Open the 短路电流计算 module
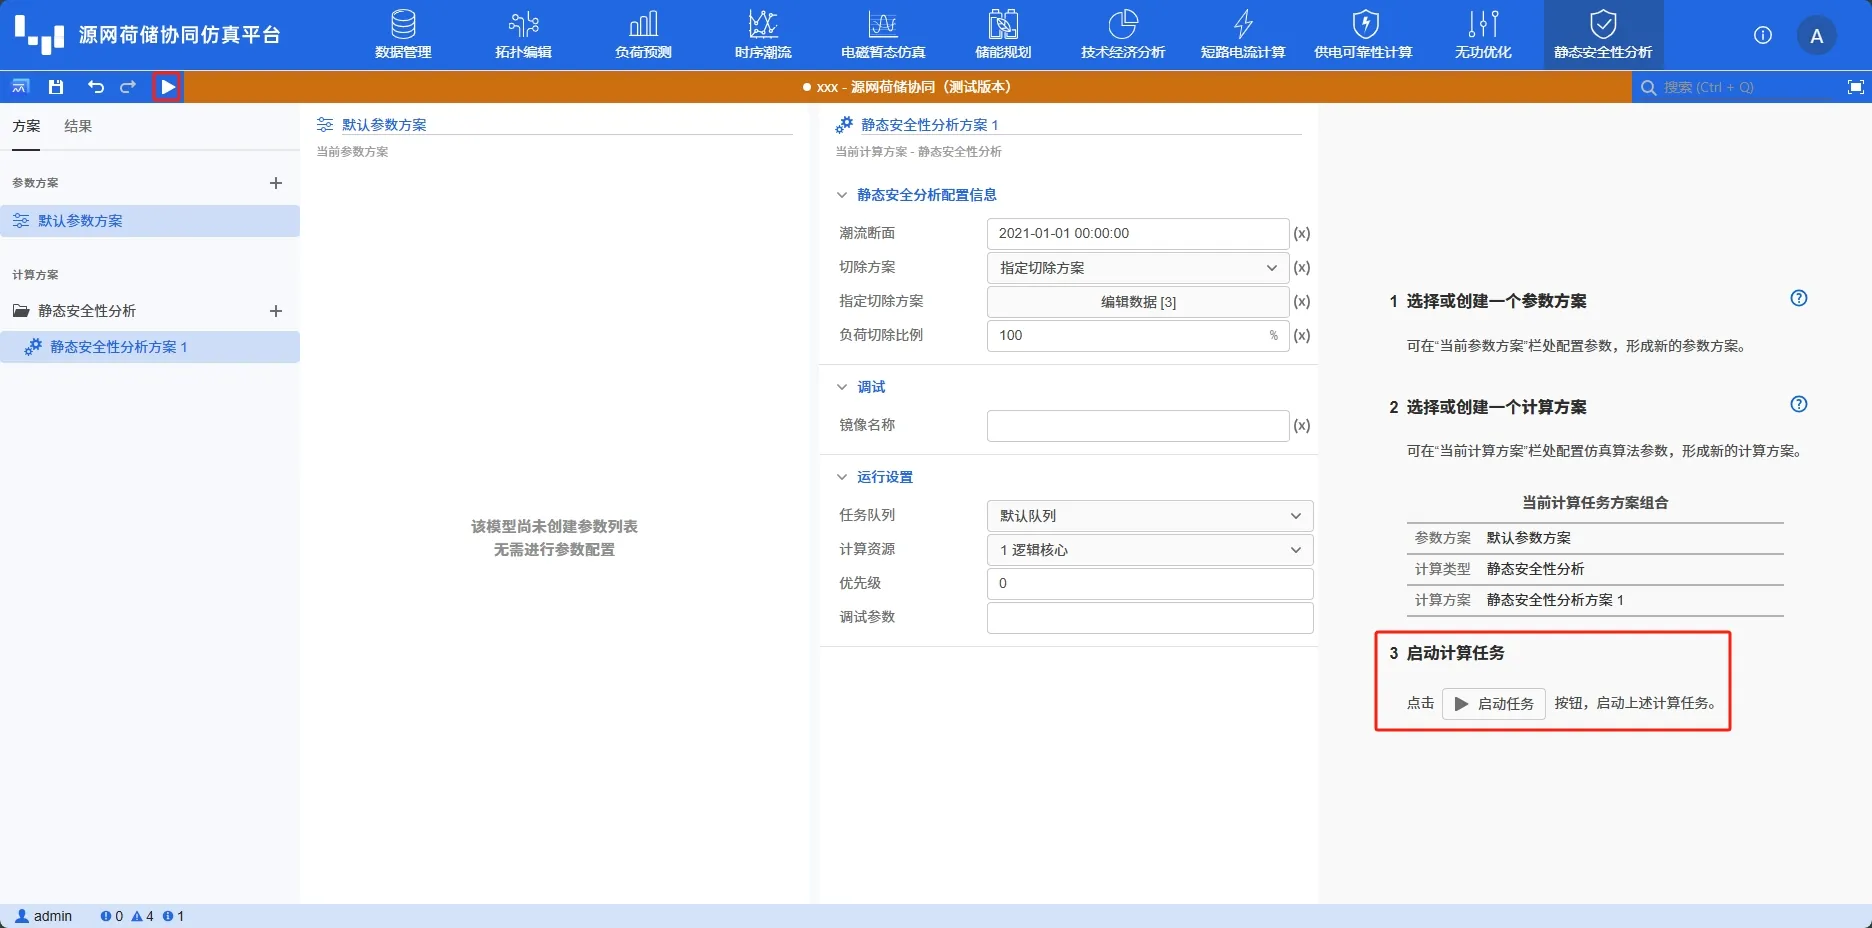 pos(1243,35)
